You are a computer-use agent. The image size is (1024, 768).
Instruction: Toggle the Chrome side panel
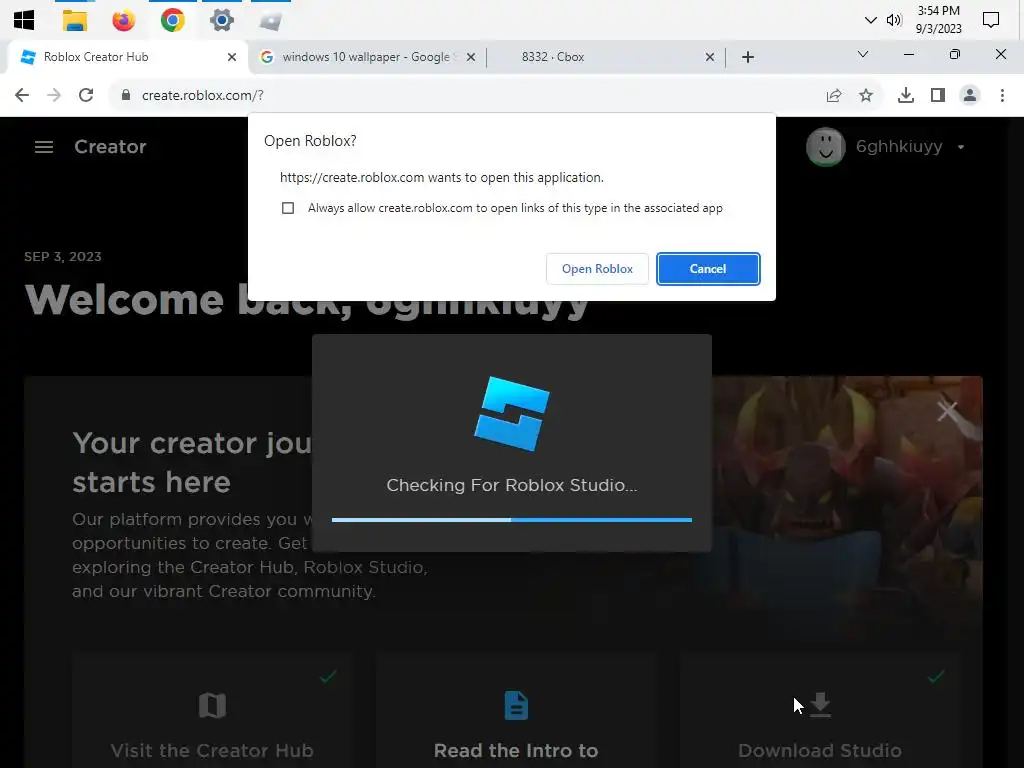click(x=938, y=95)
